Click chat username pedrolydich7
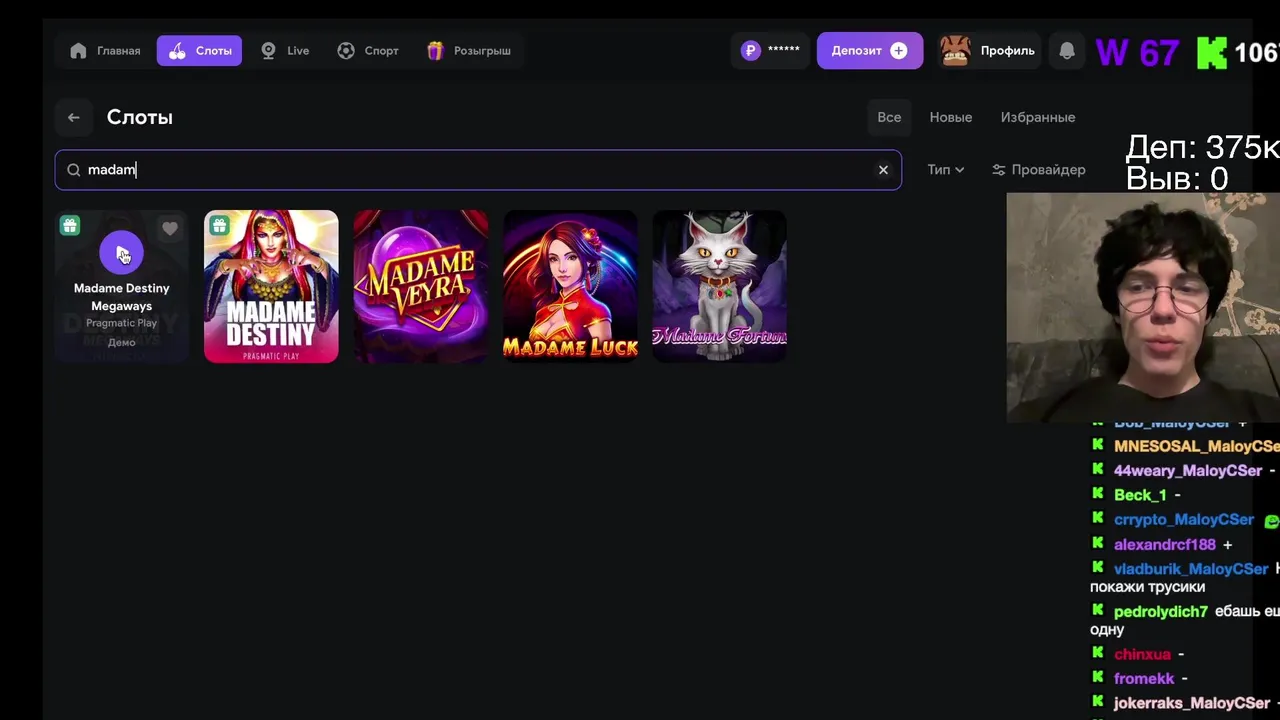The width and height of the screenshot is (1280, 720). point(1161,612)
